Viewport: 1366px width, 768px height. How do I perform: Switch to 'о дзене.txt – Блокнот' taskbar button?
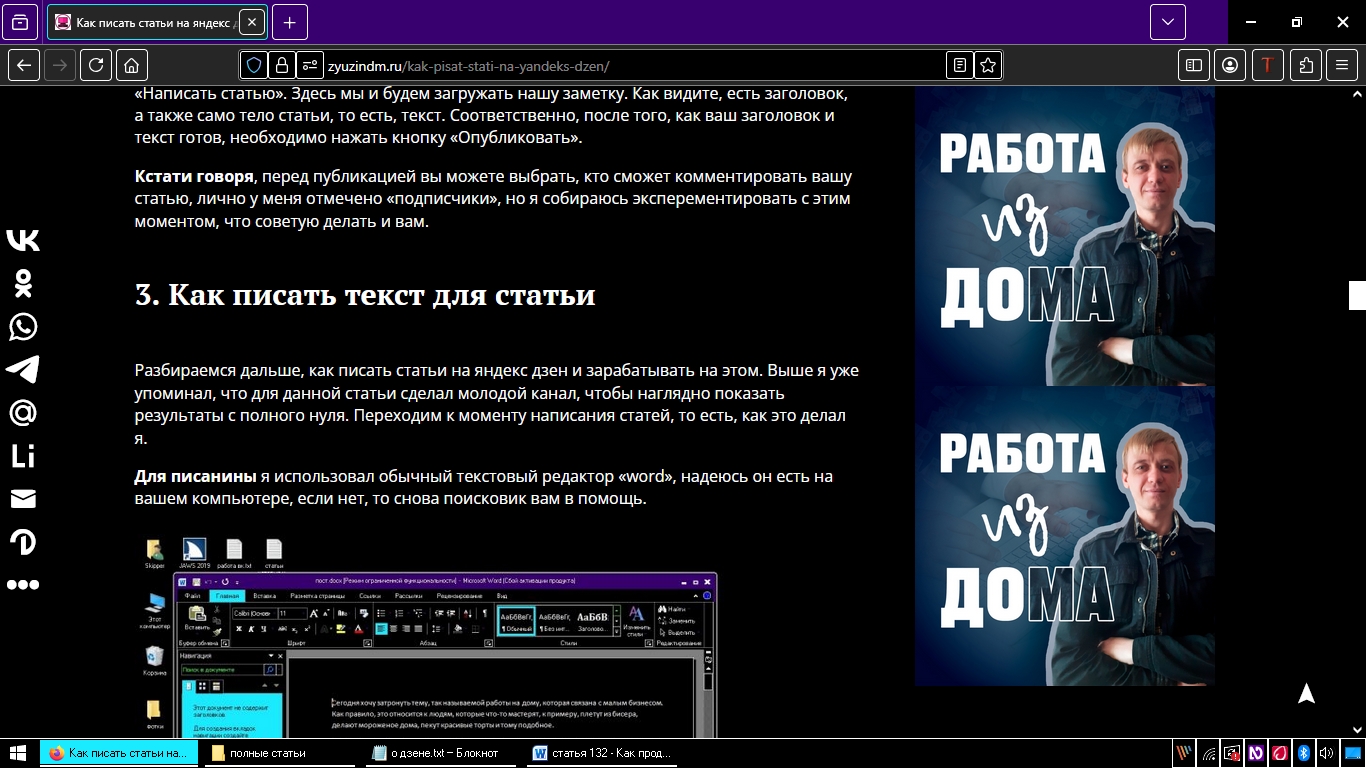(443, 753)
